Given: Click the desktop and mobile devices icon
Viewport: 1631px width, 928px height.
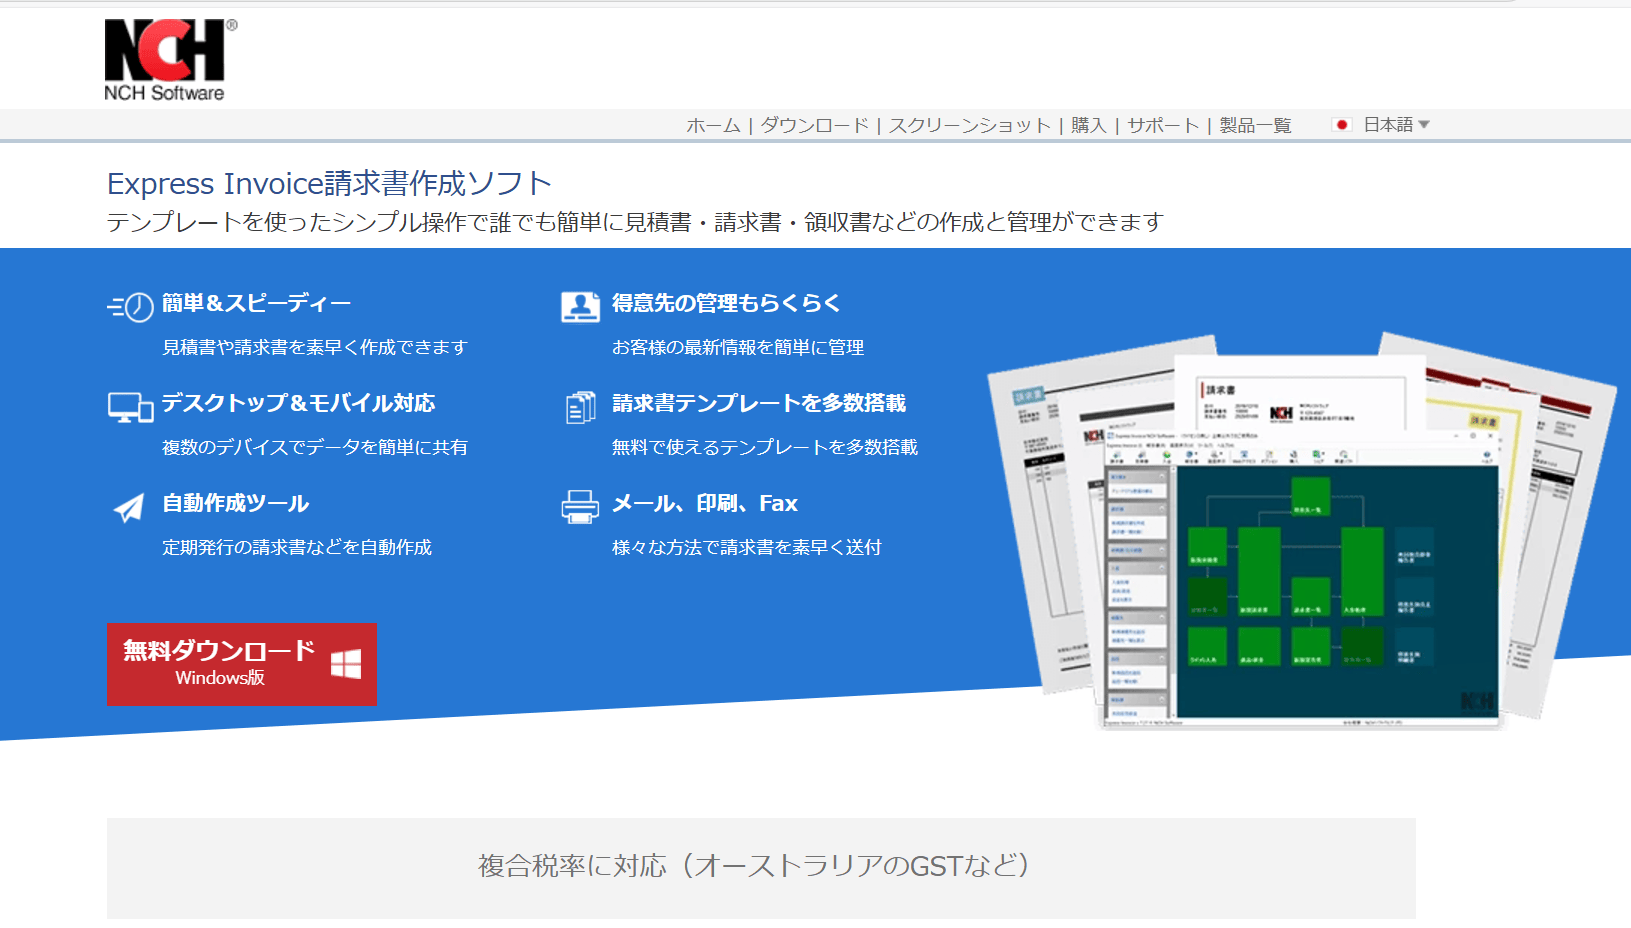Looking at the screenshot, I should click(130, 407).
